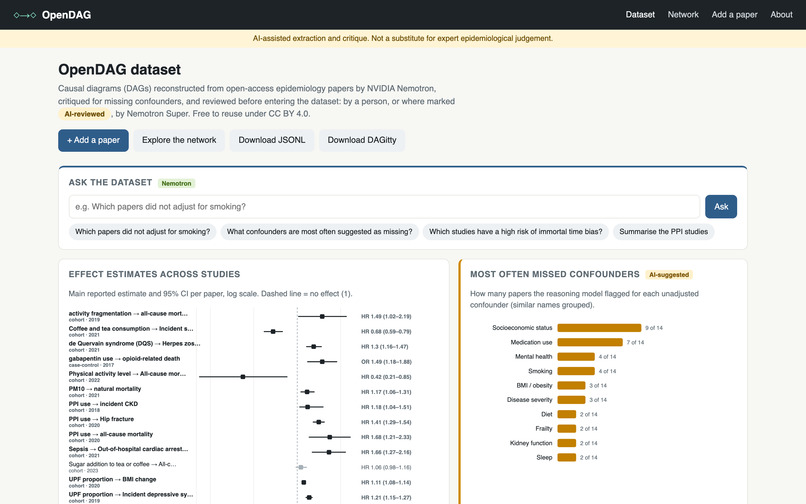Click the Ask button

tap(721, 206)
